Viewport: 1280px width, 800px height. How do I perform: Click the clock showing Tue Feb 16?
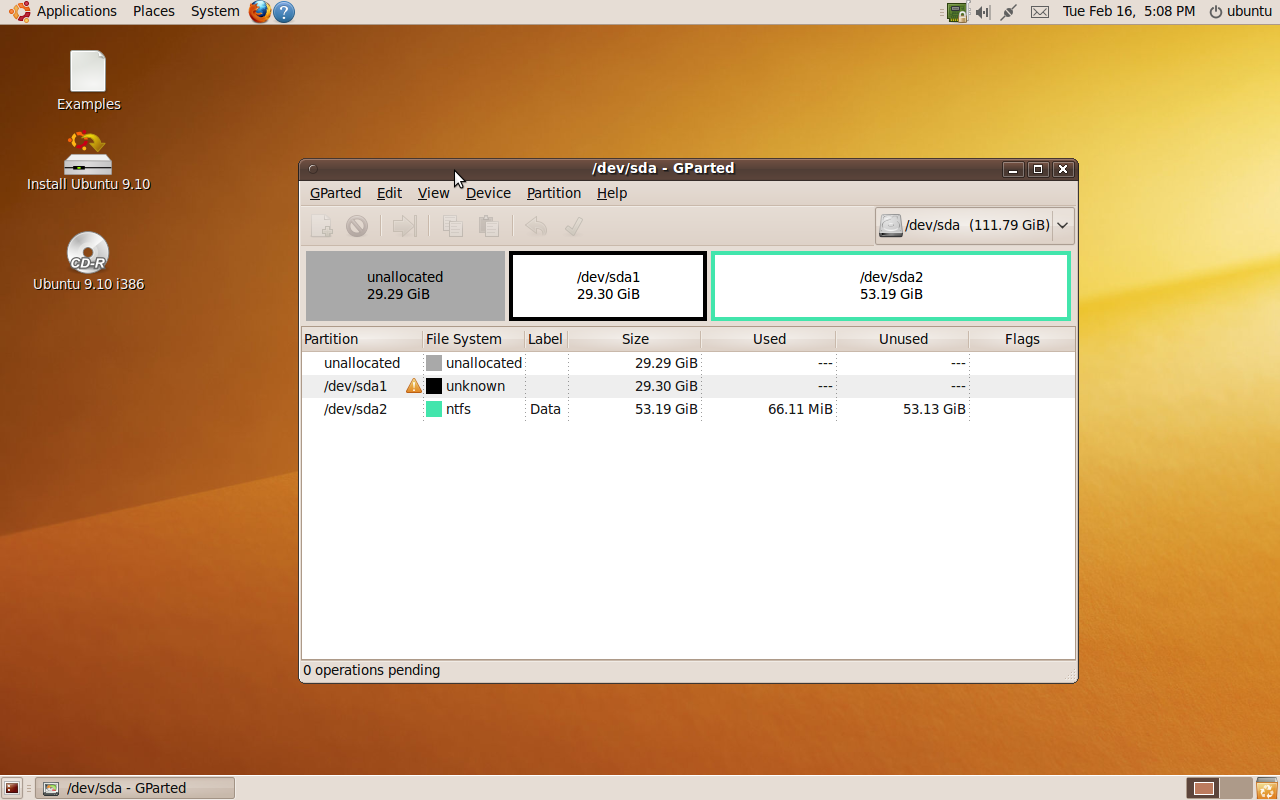[1128, 11]
